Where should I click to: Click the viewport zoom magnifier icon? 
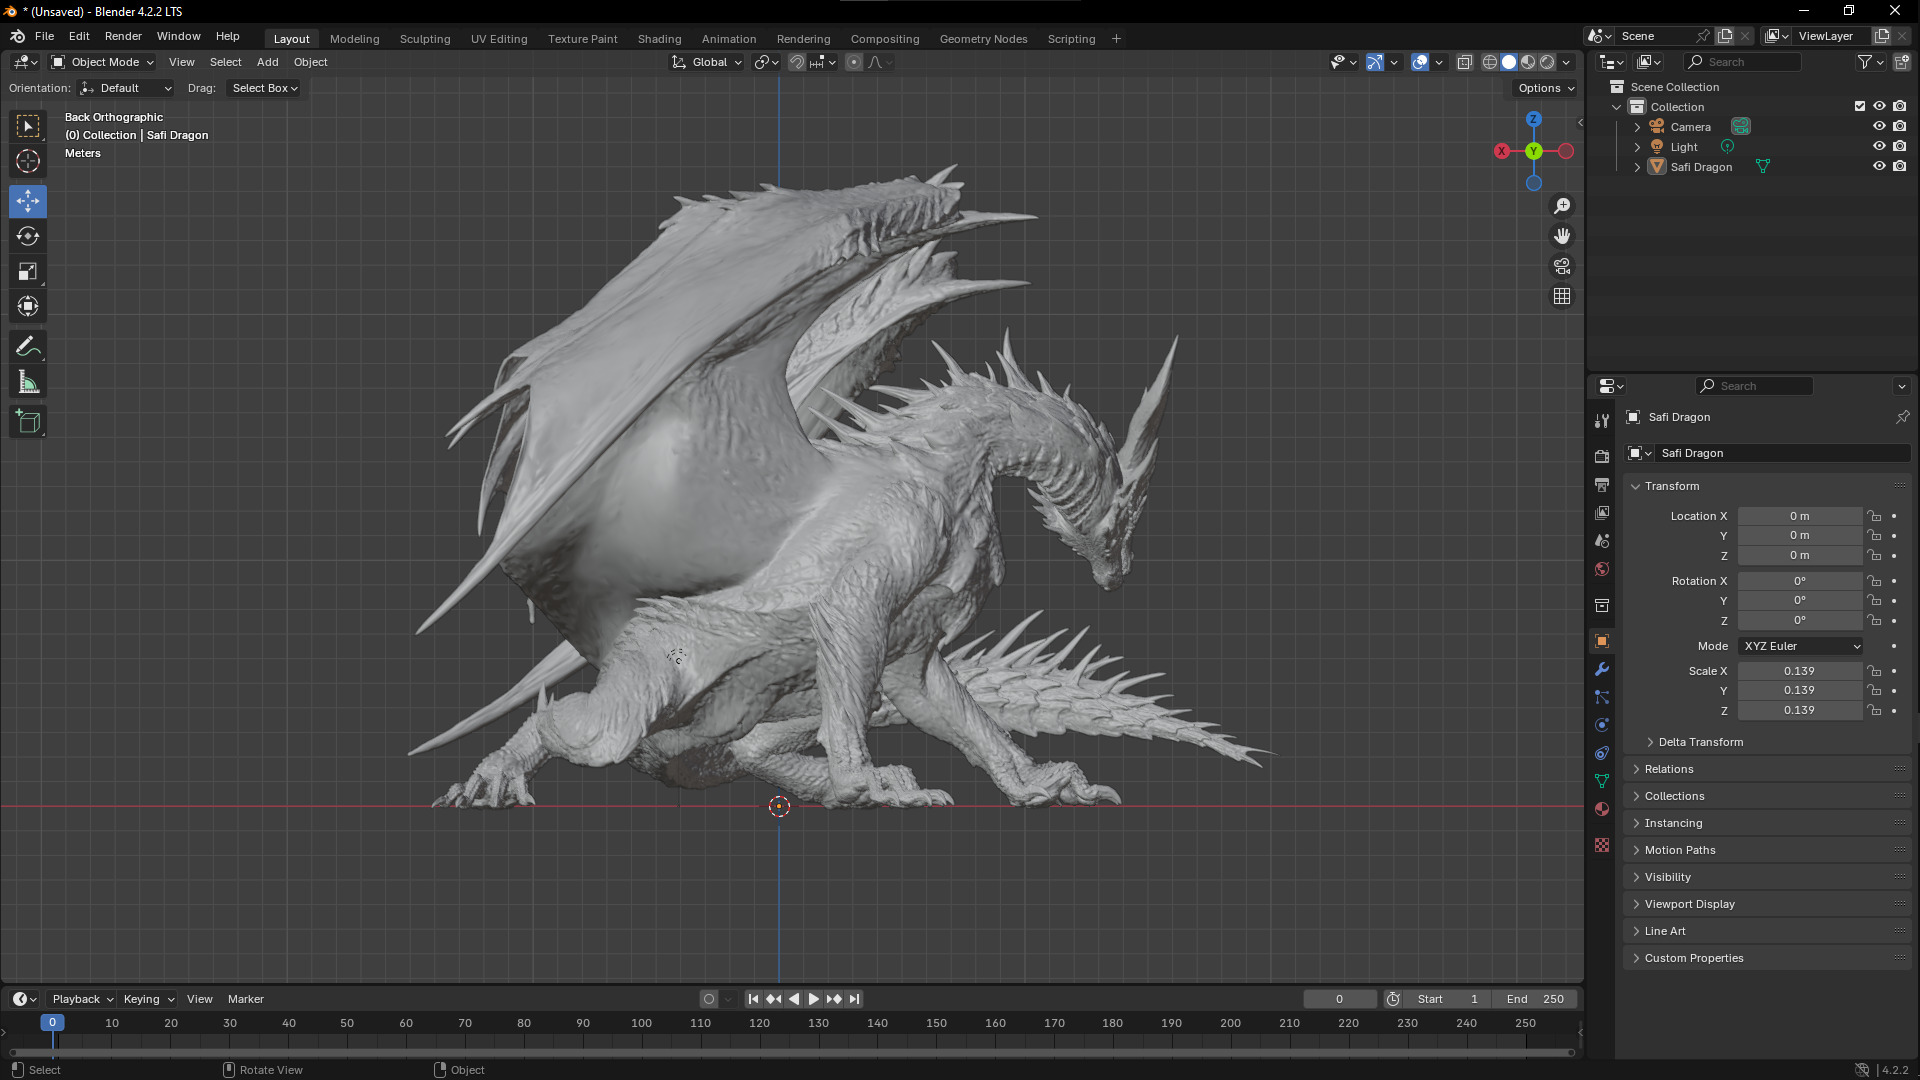click(1562, 206)
